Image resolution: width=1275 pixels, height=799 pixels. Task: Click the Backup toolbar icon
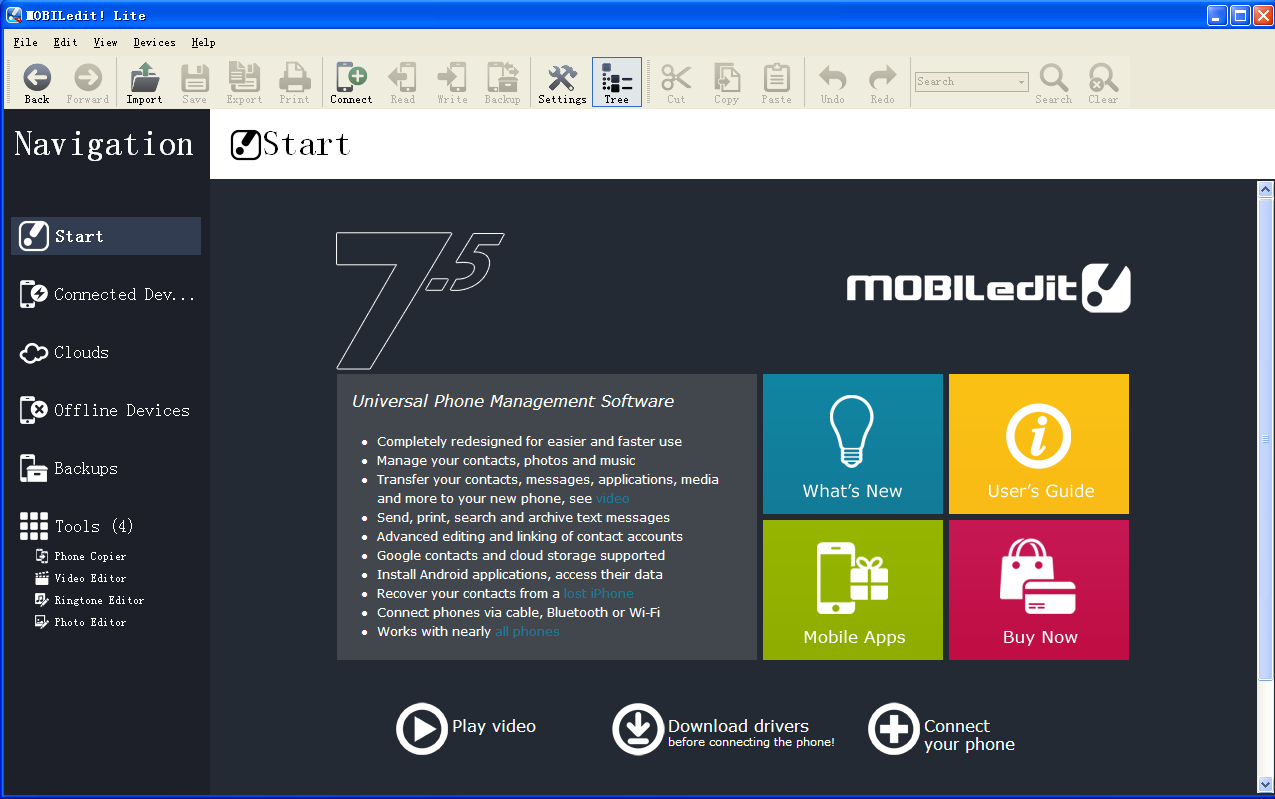point(502,83)
